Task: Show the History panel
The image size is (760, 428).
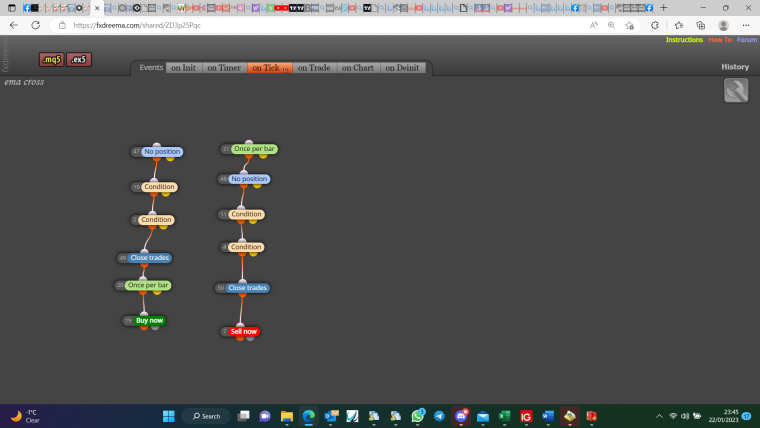Action: [735, 67]
